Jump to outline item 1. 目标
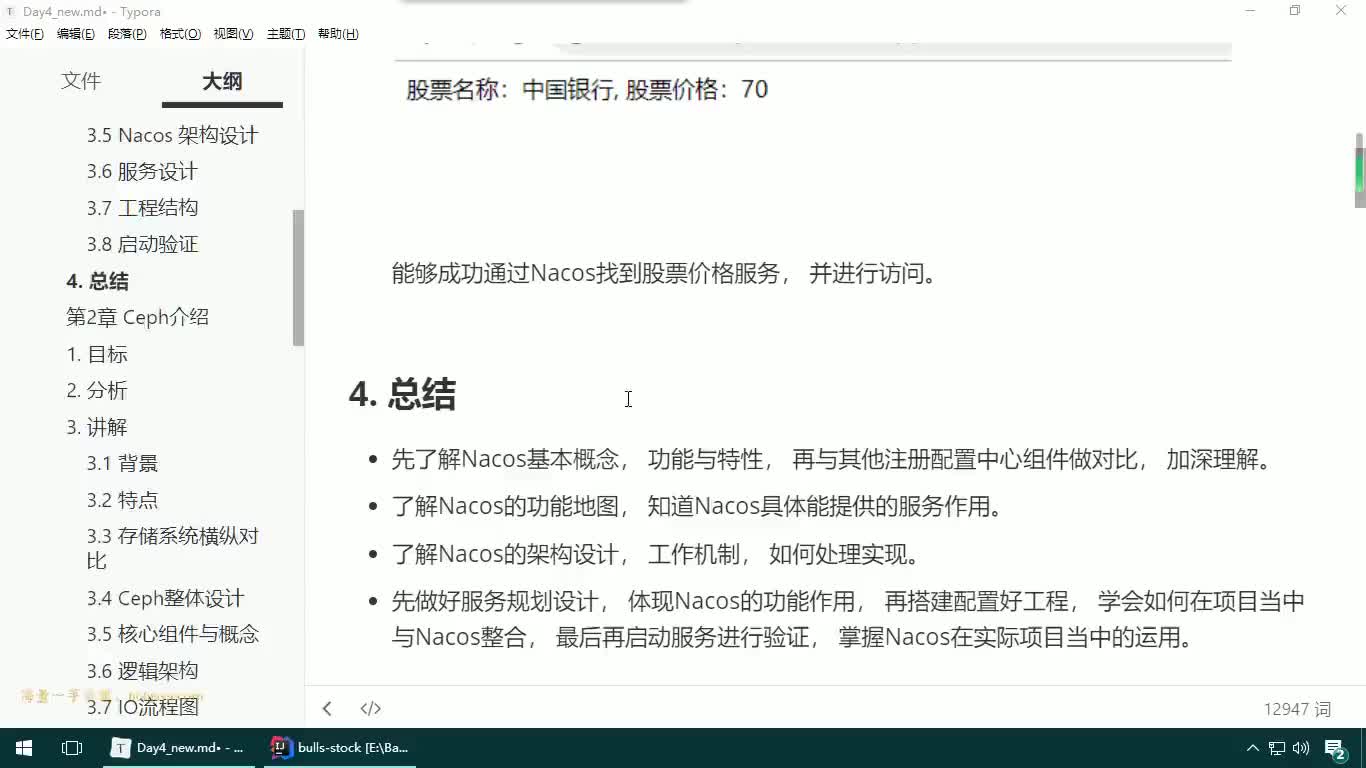 tap(97, 354)
